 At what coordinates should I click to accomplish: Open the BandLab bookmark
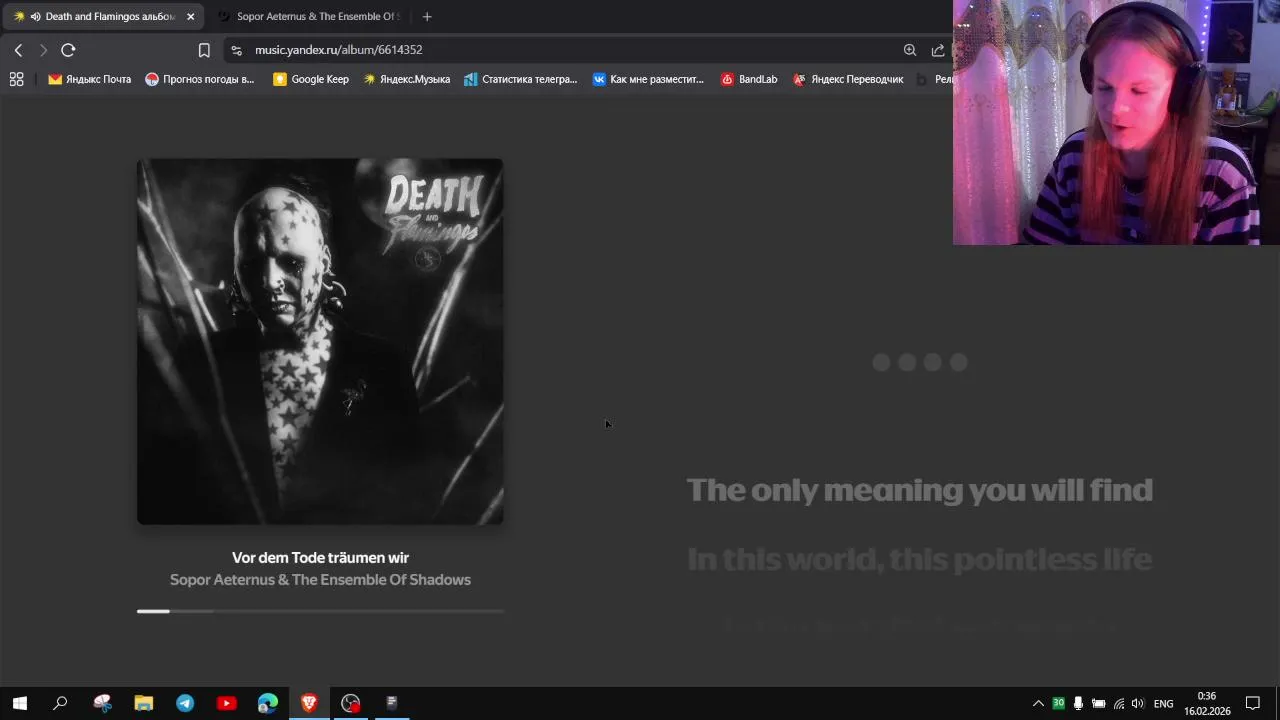(749, 79)
